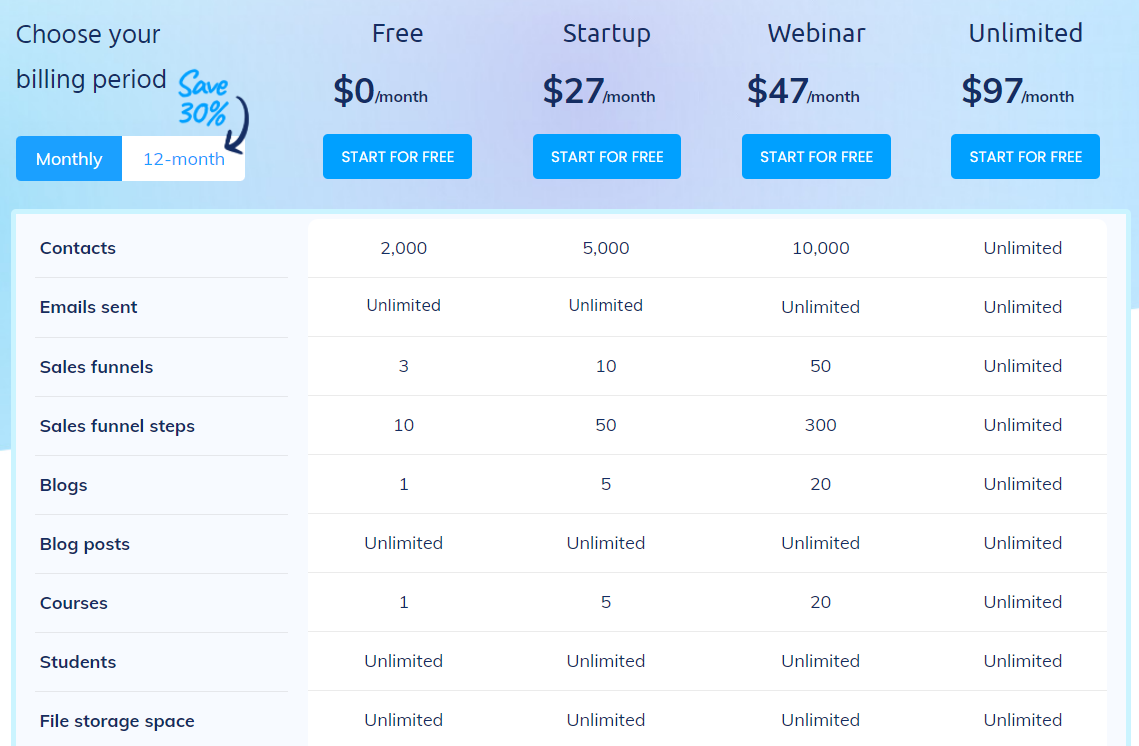Select the Webinar plan header
This screenshot has height=746, width=1139.
[x=816, y=33]
